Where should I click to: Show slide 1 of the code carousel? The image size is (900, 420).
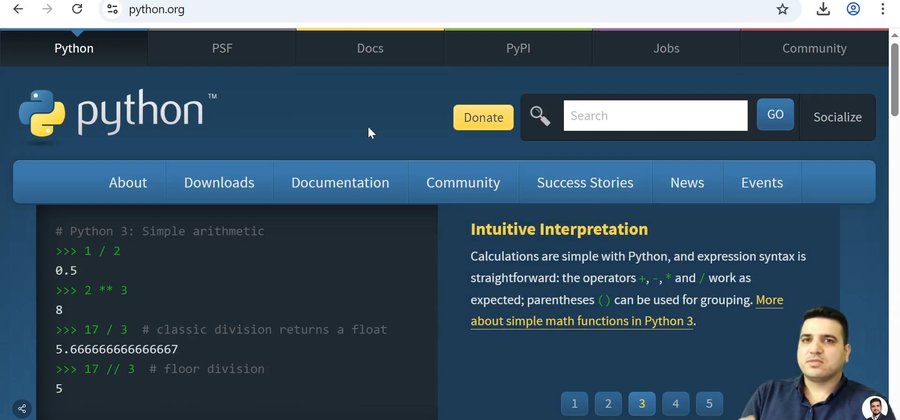pos(574,404)
